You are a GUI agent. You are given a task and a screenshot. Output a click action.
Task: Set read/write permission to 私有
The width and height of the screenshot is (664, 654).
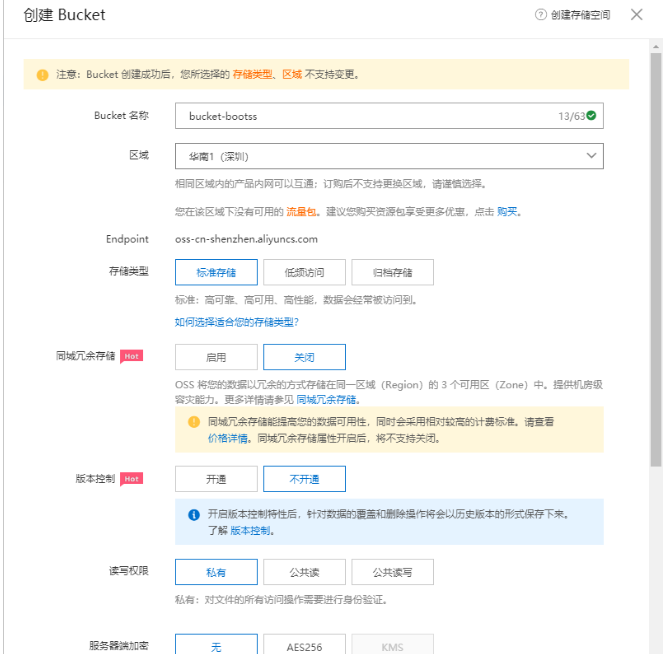coord(216,572)
